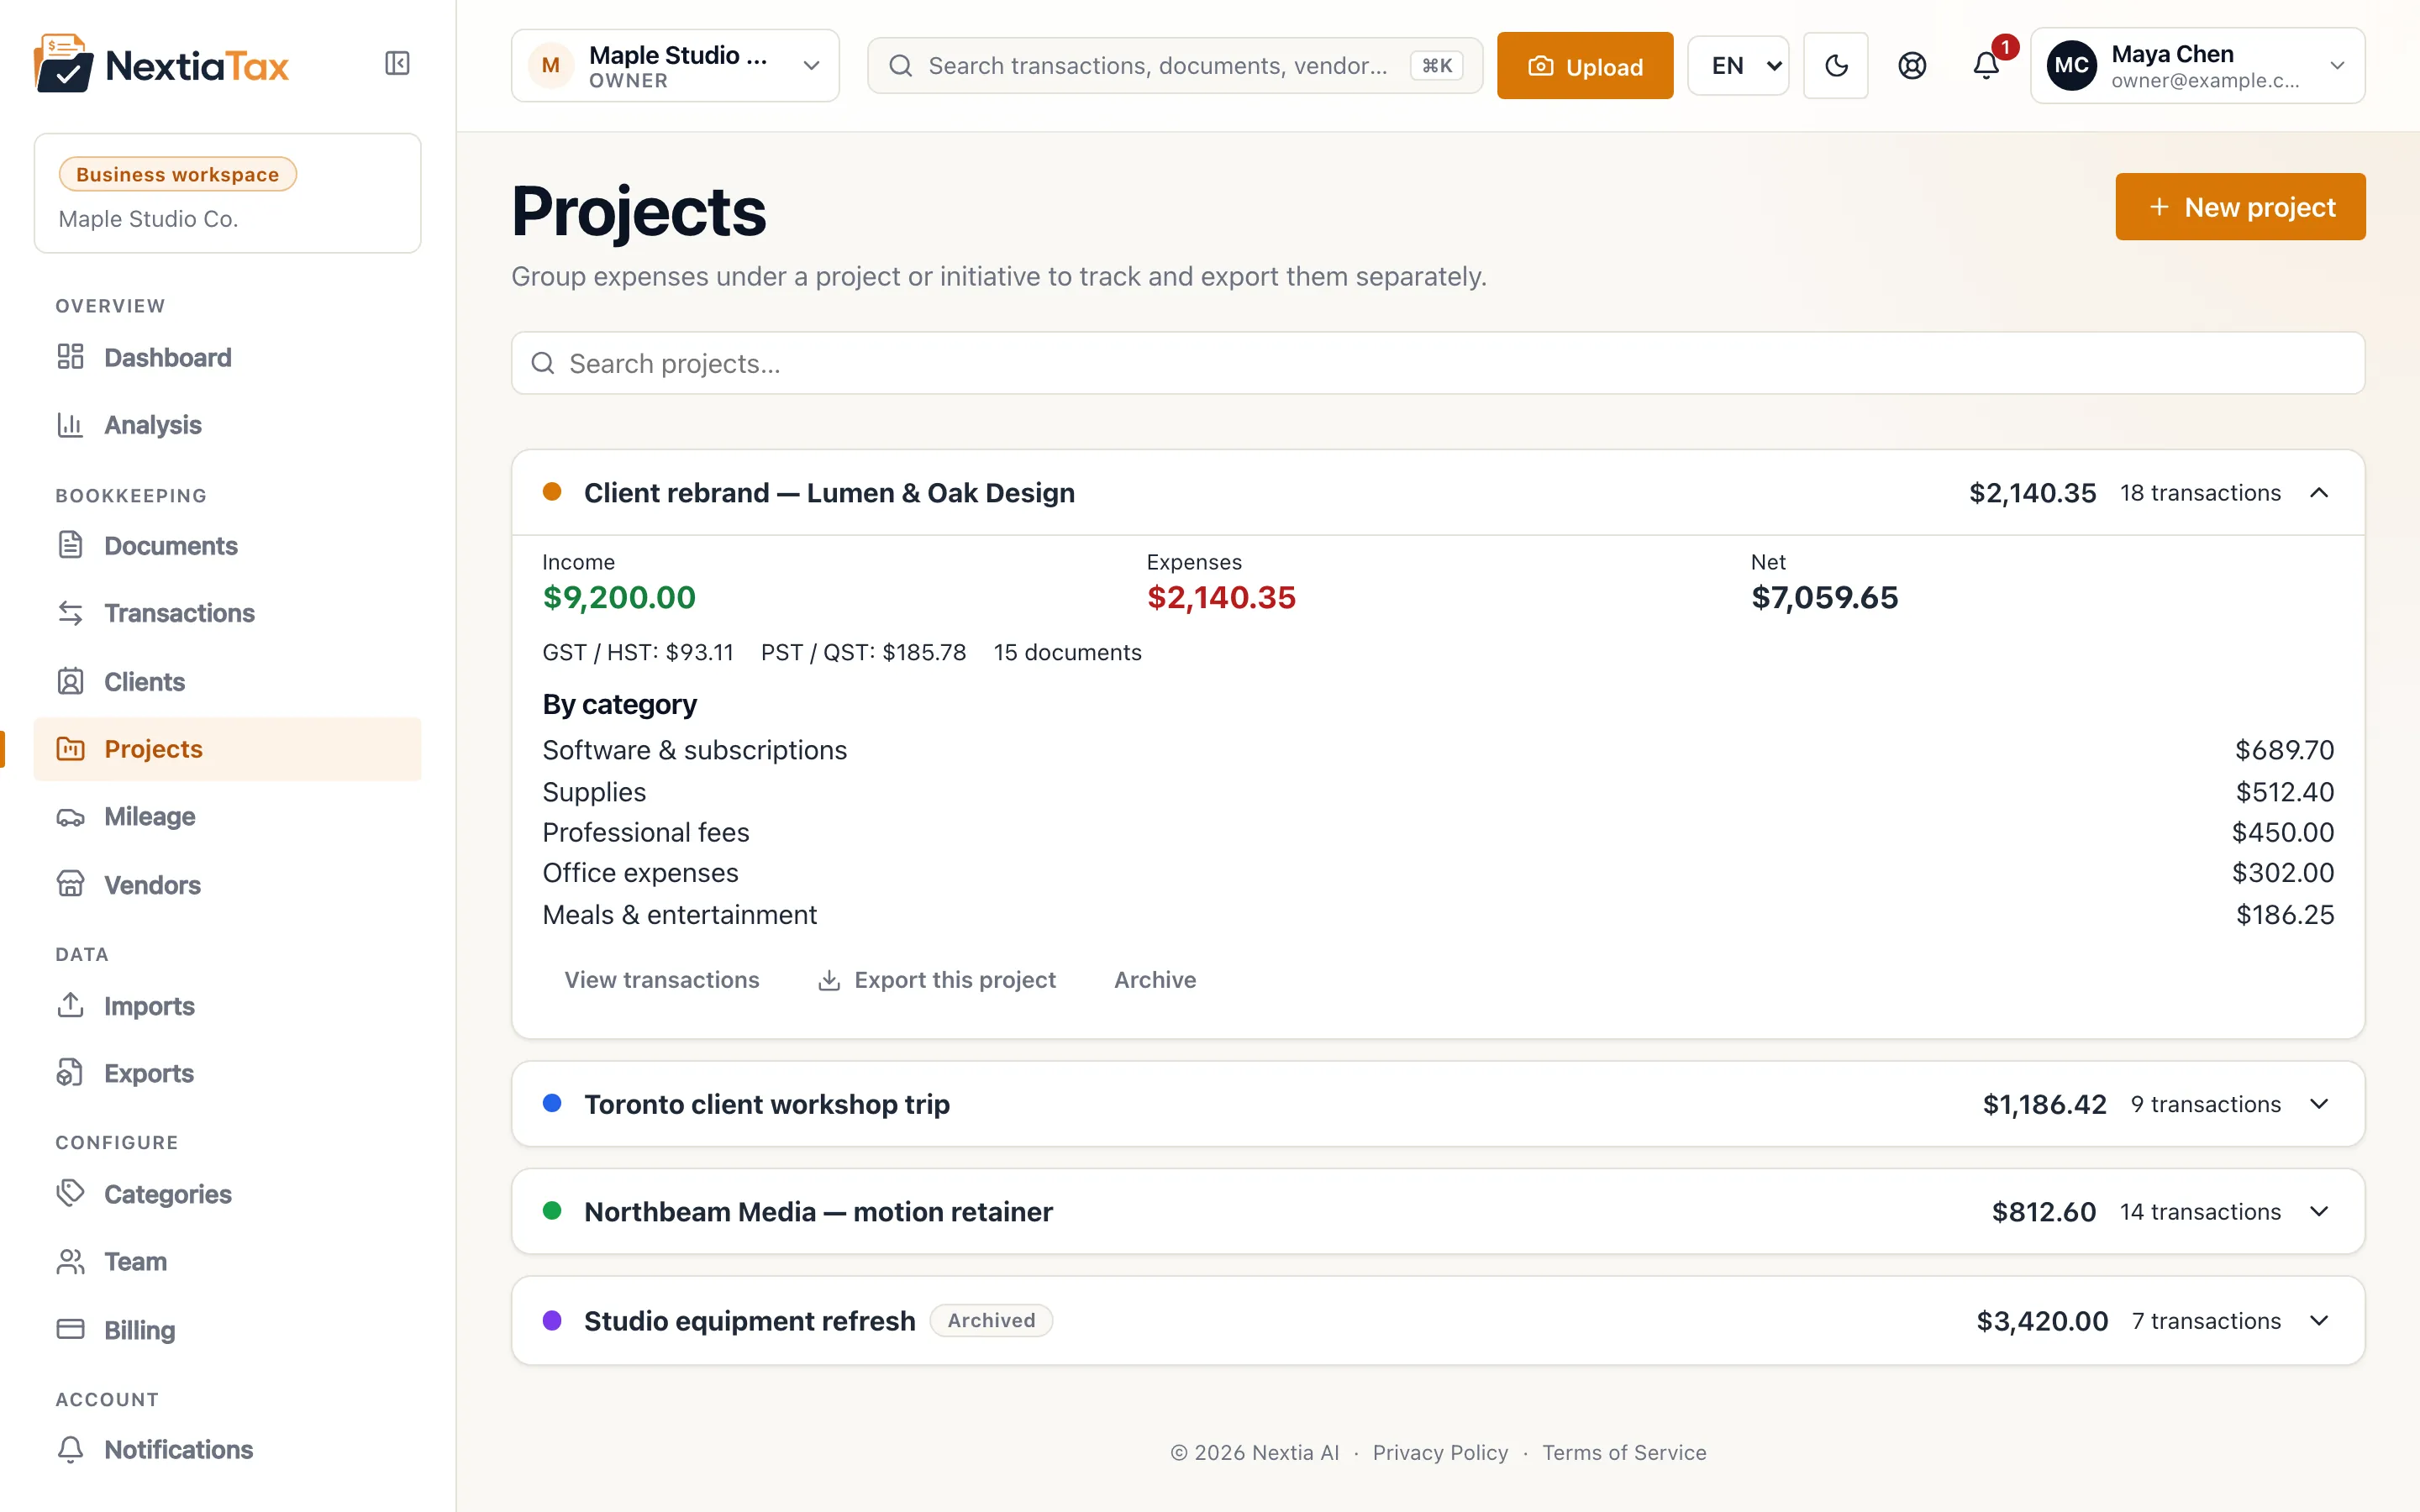Viewport: 2420px width, 1512px height.
Task: Open Transactions in sidebar
Action: [x=227, y=613]
